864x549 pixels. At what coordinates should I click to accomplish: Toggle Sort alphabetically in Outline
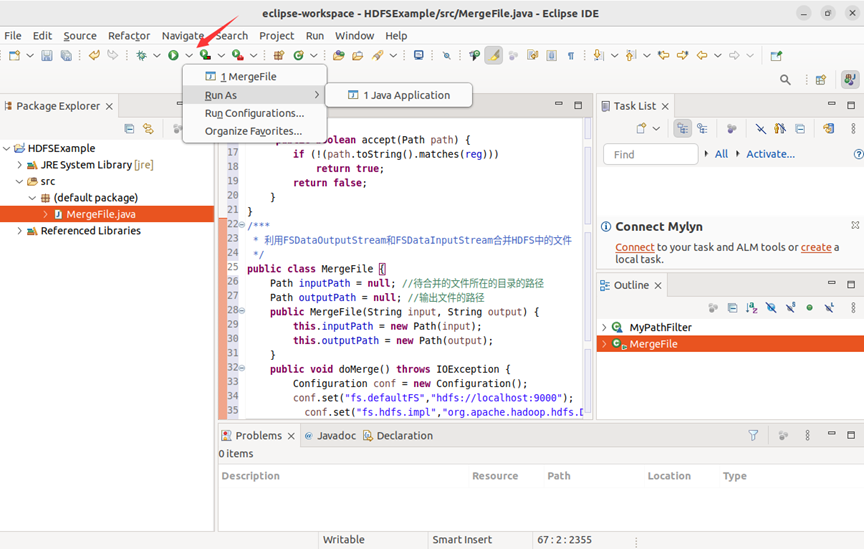coord(752,308)
